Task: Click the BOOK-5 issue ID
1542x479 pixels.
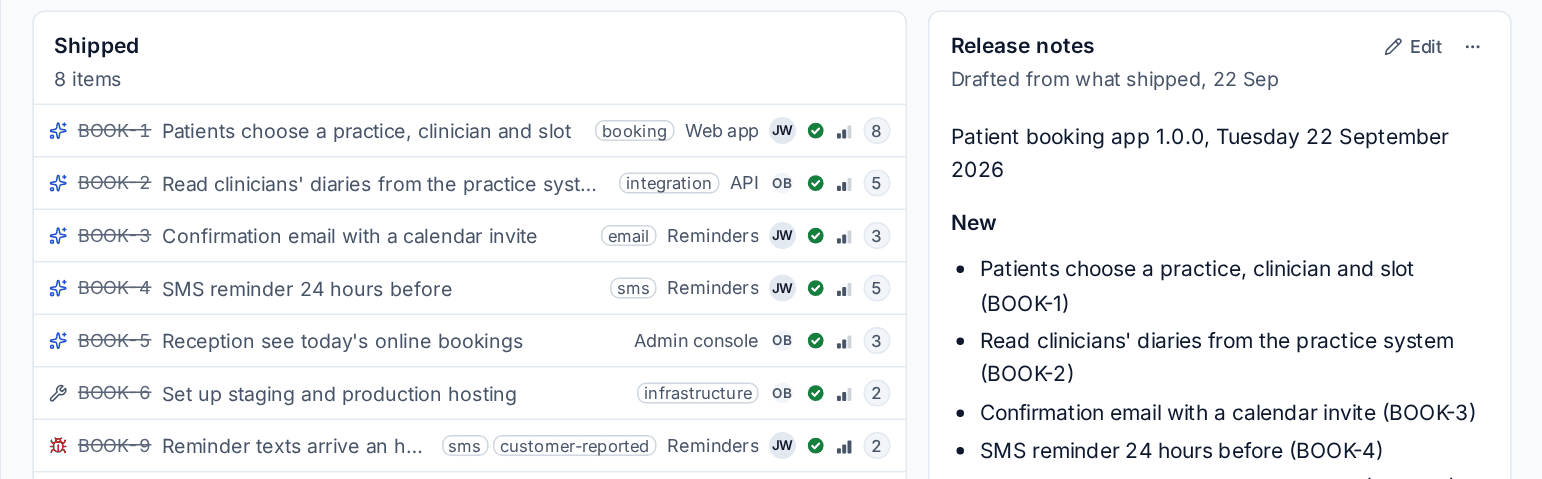Action: coord(114,341)
